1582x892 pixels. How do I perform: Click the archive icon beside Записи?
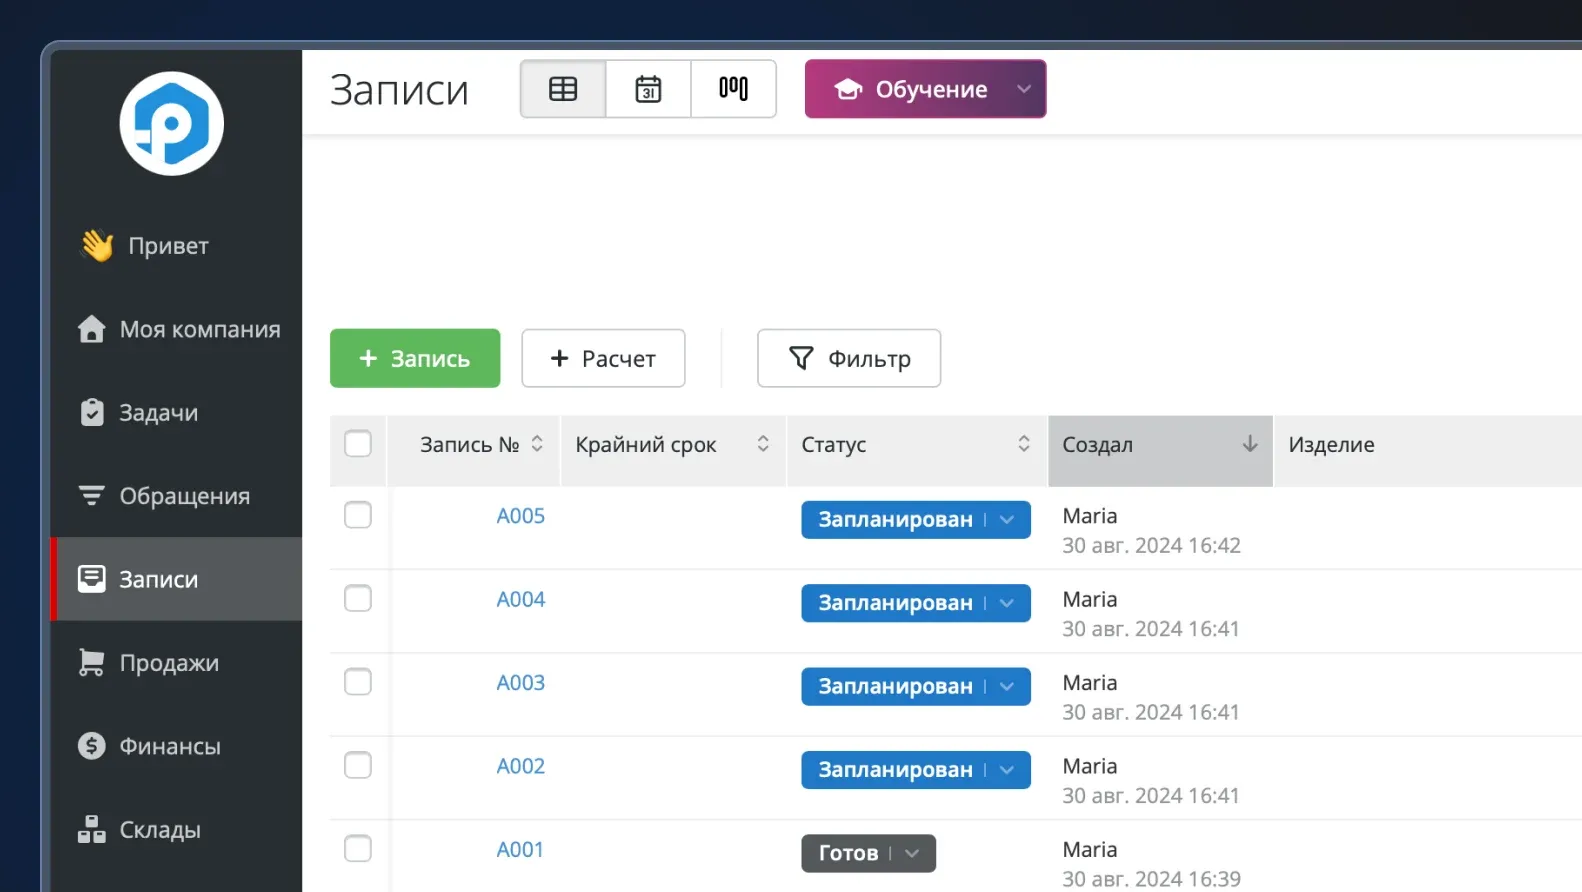(x=91, y=579)
